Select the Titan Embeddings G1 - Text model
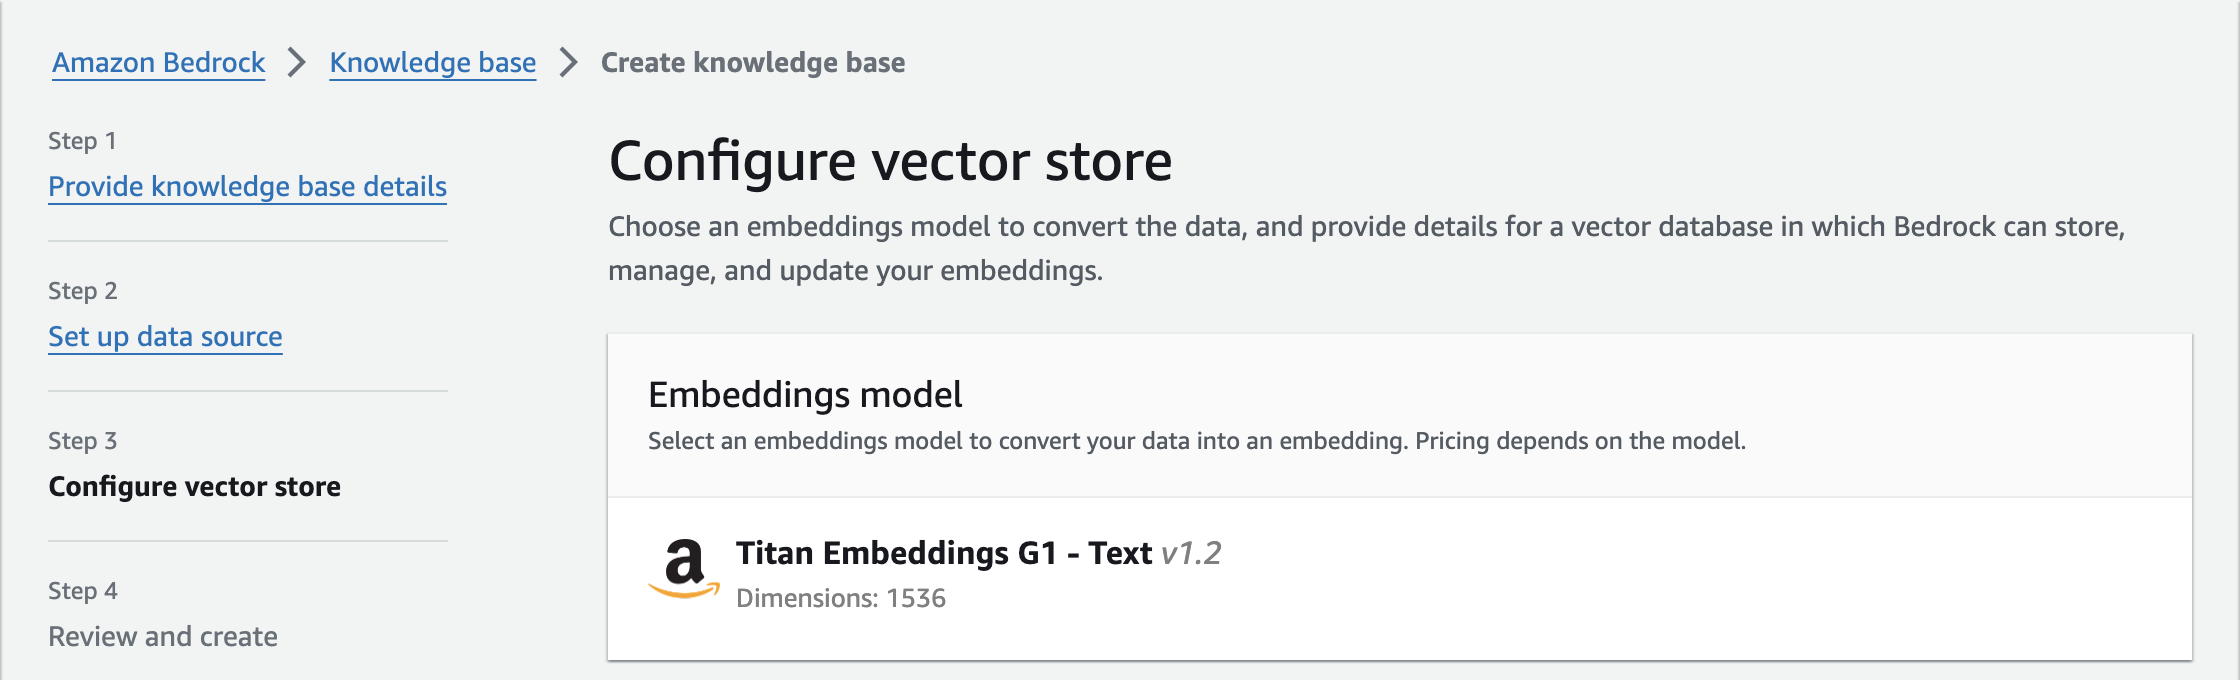The image size is (2240, 680). (x=944, y=553)
